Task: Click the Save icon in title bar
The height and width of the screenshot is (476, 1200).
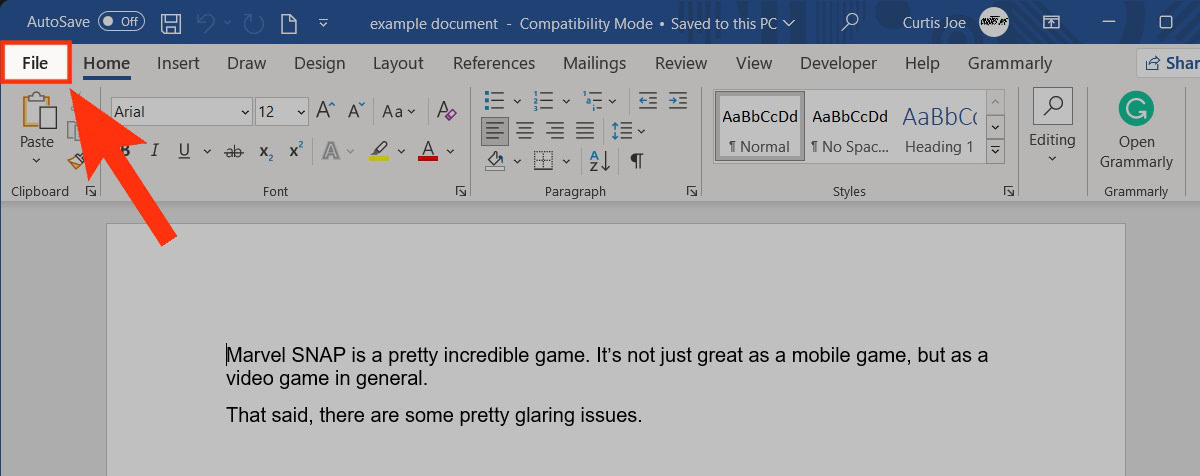Action: [x=171, y=22]
